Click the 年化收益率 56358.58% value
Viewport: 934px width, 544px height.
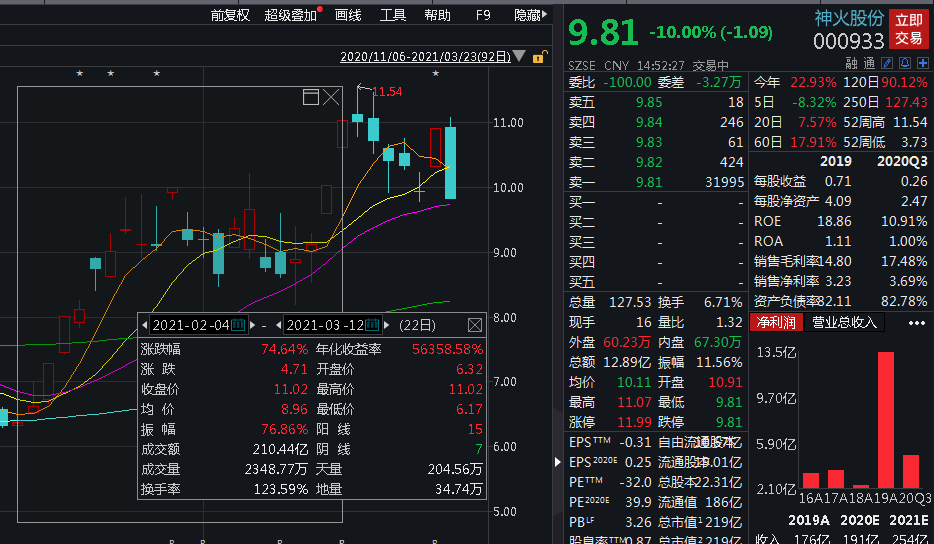[447, 349]
